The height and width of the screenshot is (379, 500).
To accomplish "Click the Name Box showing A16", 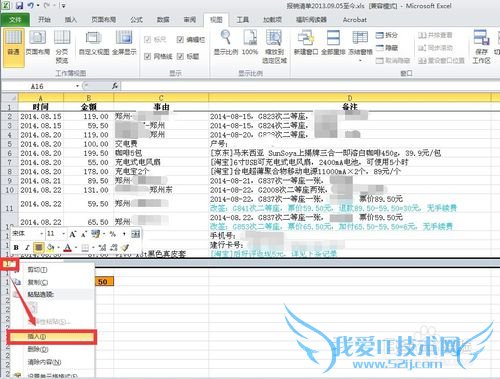I will tap(37, 86).
